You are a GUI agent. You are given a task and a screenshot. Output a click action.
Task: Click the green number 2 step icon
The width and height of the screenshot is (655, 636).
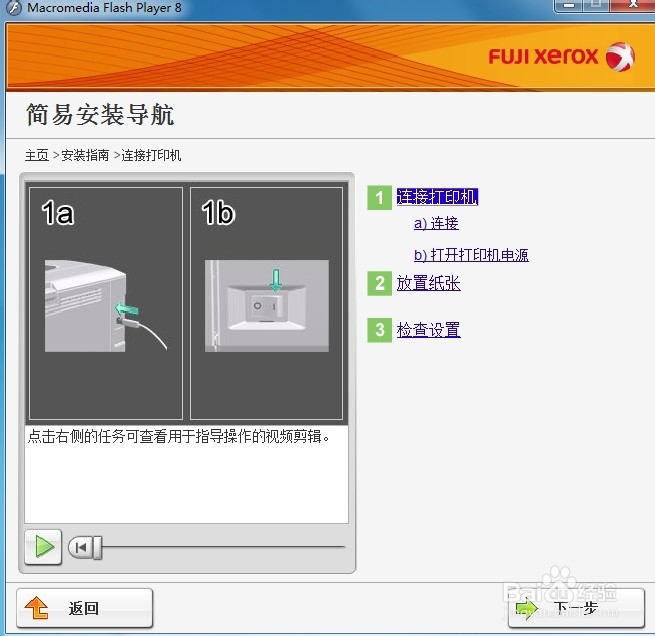pyautogui.click(x=379, y=284)
